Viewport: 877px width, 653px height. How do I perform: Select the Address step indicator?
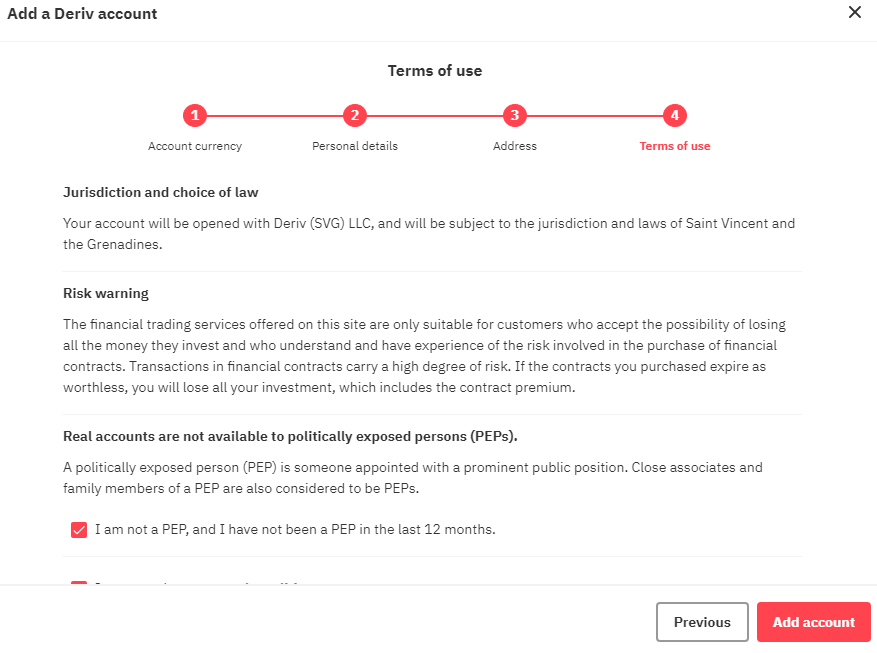tap(515, 115)
